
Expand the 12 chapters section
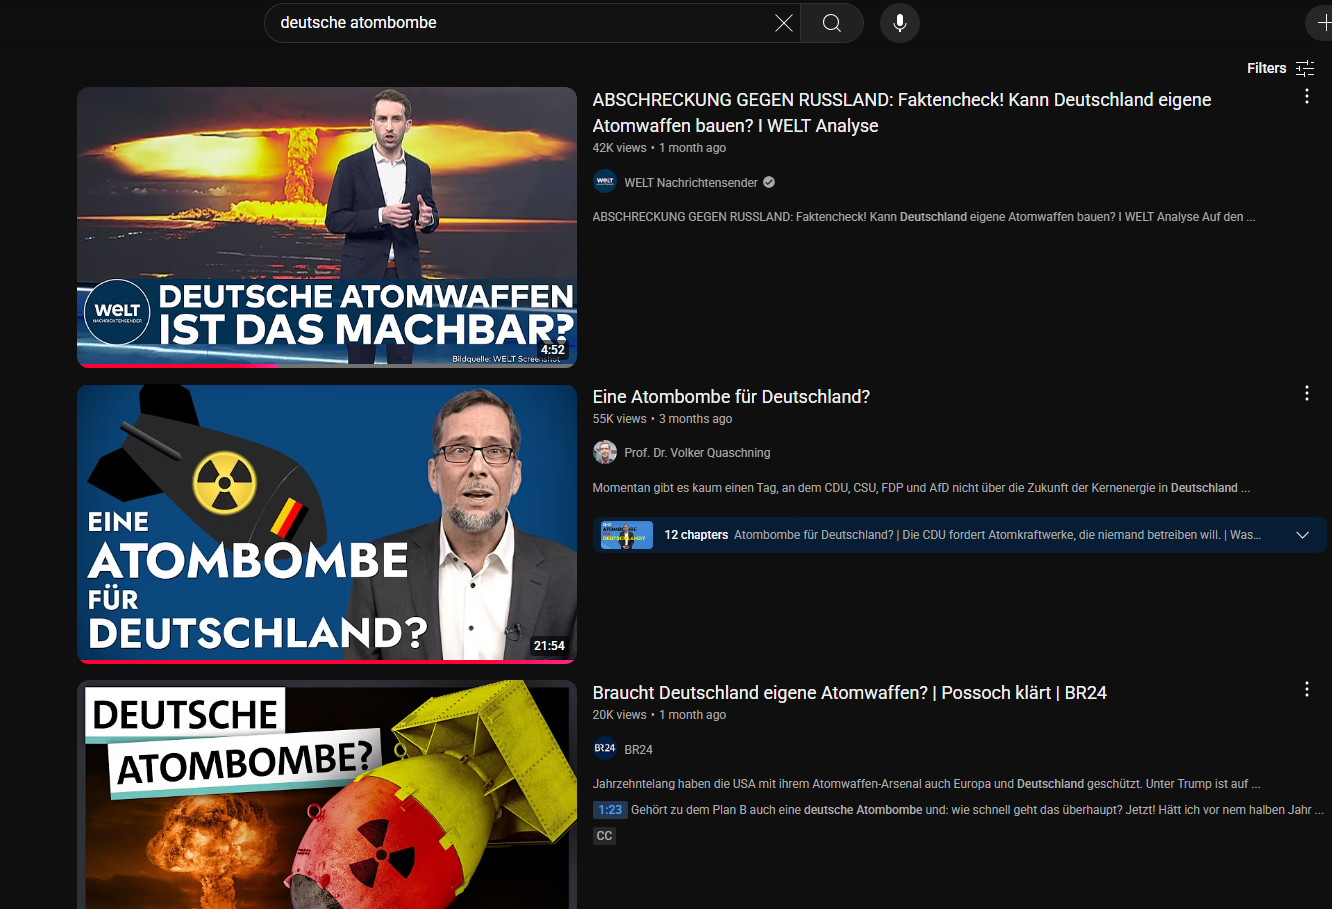(x=1303, y=535)
